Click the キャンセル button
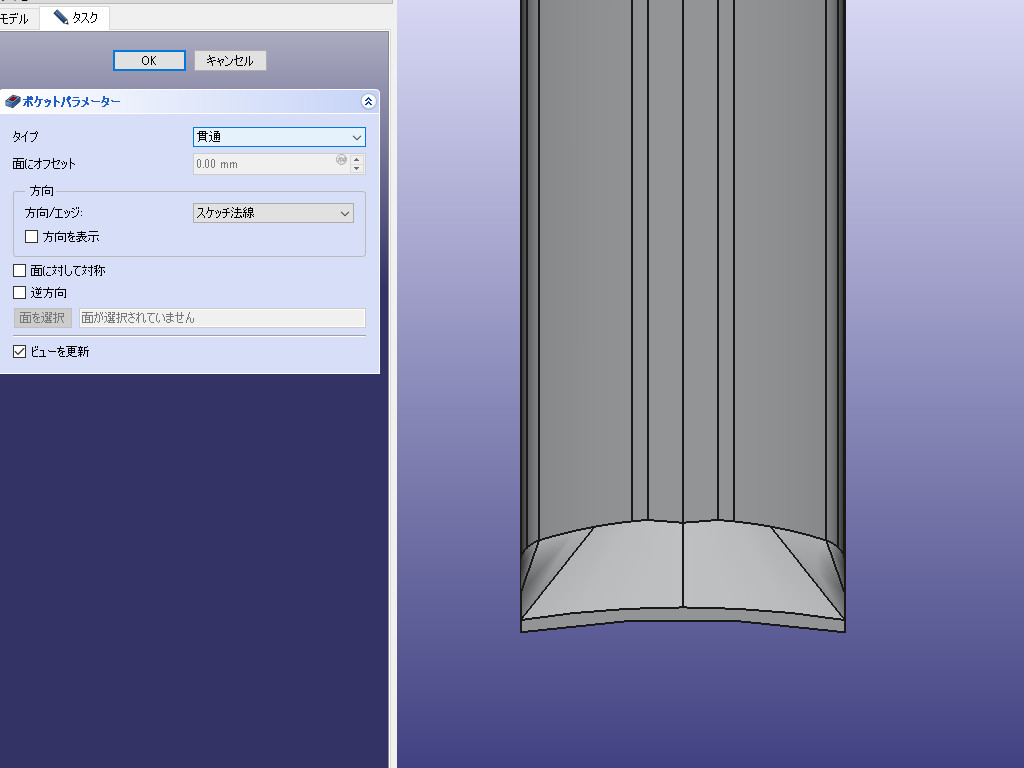Screen dimensions: 1024x768 [x=230, y=61]
